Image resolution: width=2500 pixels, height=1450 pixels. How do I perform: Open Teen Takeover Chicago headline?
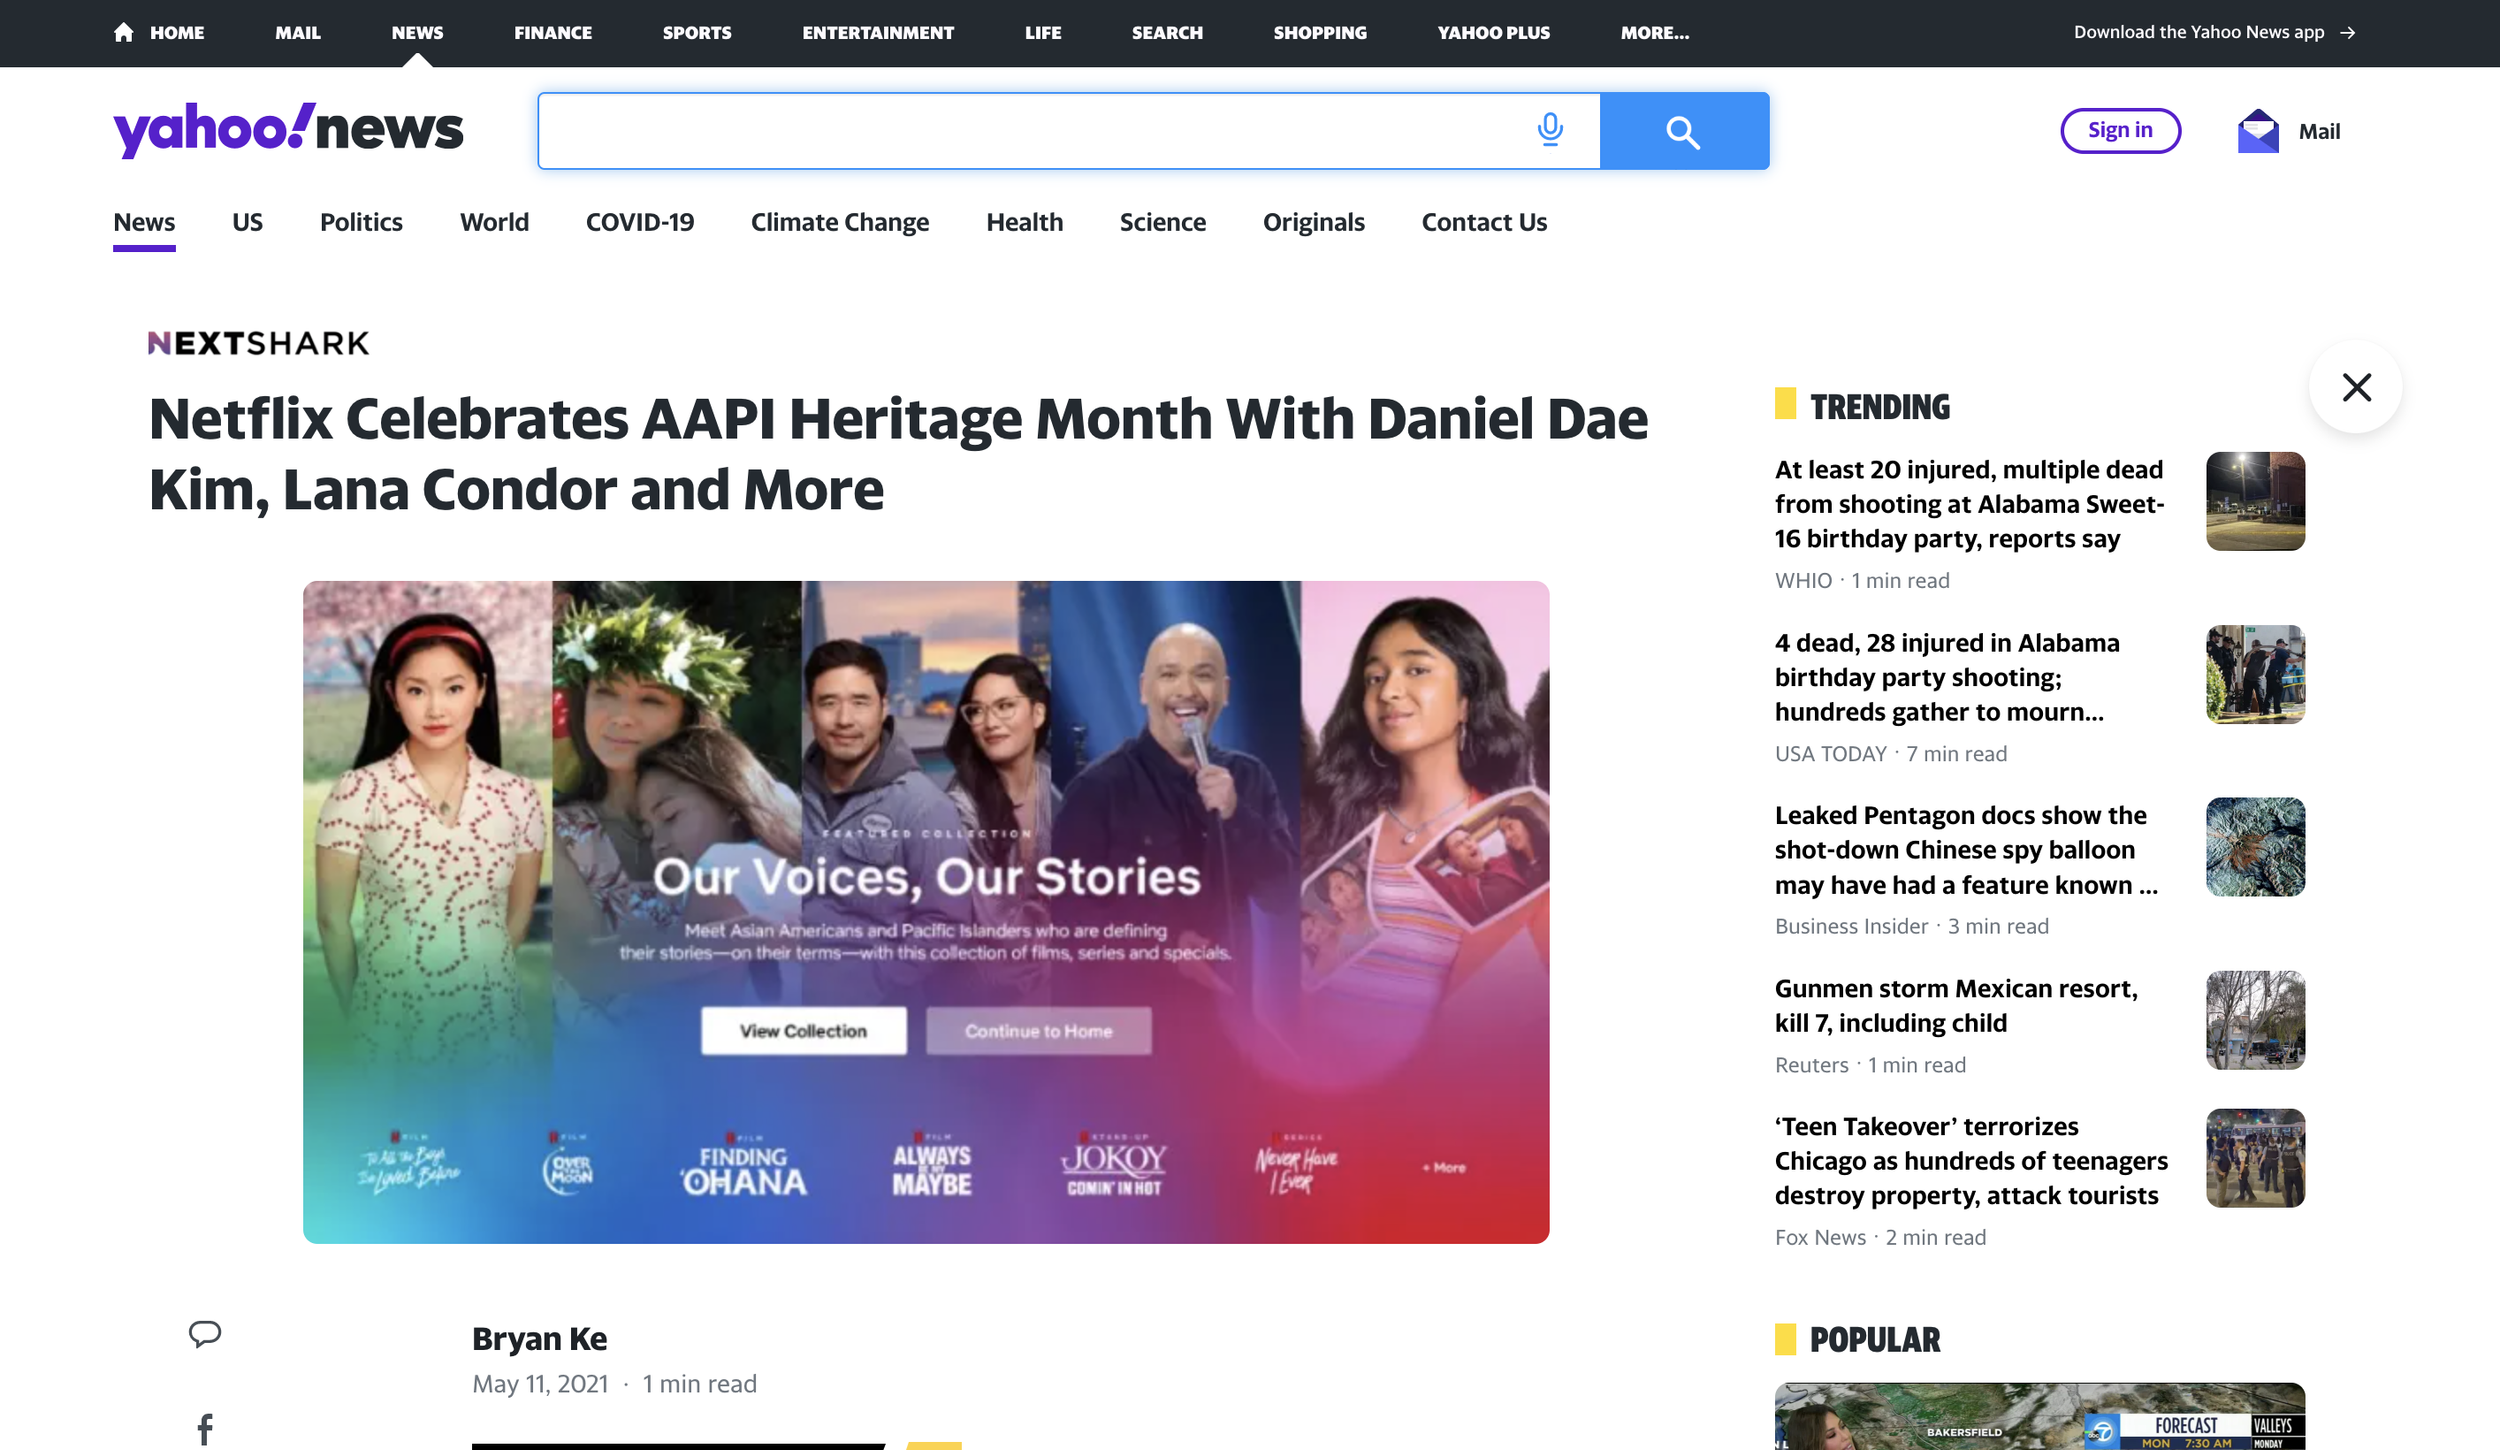1971,1161
